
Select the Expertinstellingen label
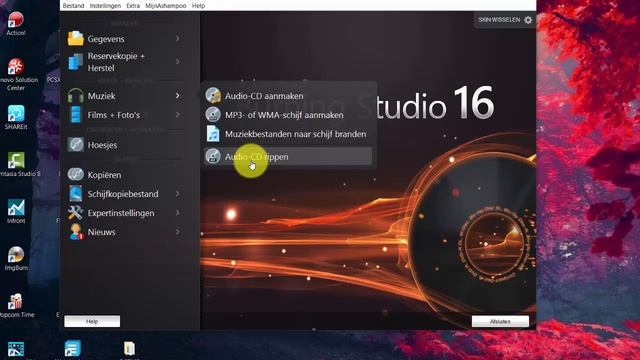pyautogui.click(x=121, y=213)
